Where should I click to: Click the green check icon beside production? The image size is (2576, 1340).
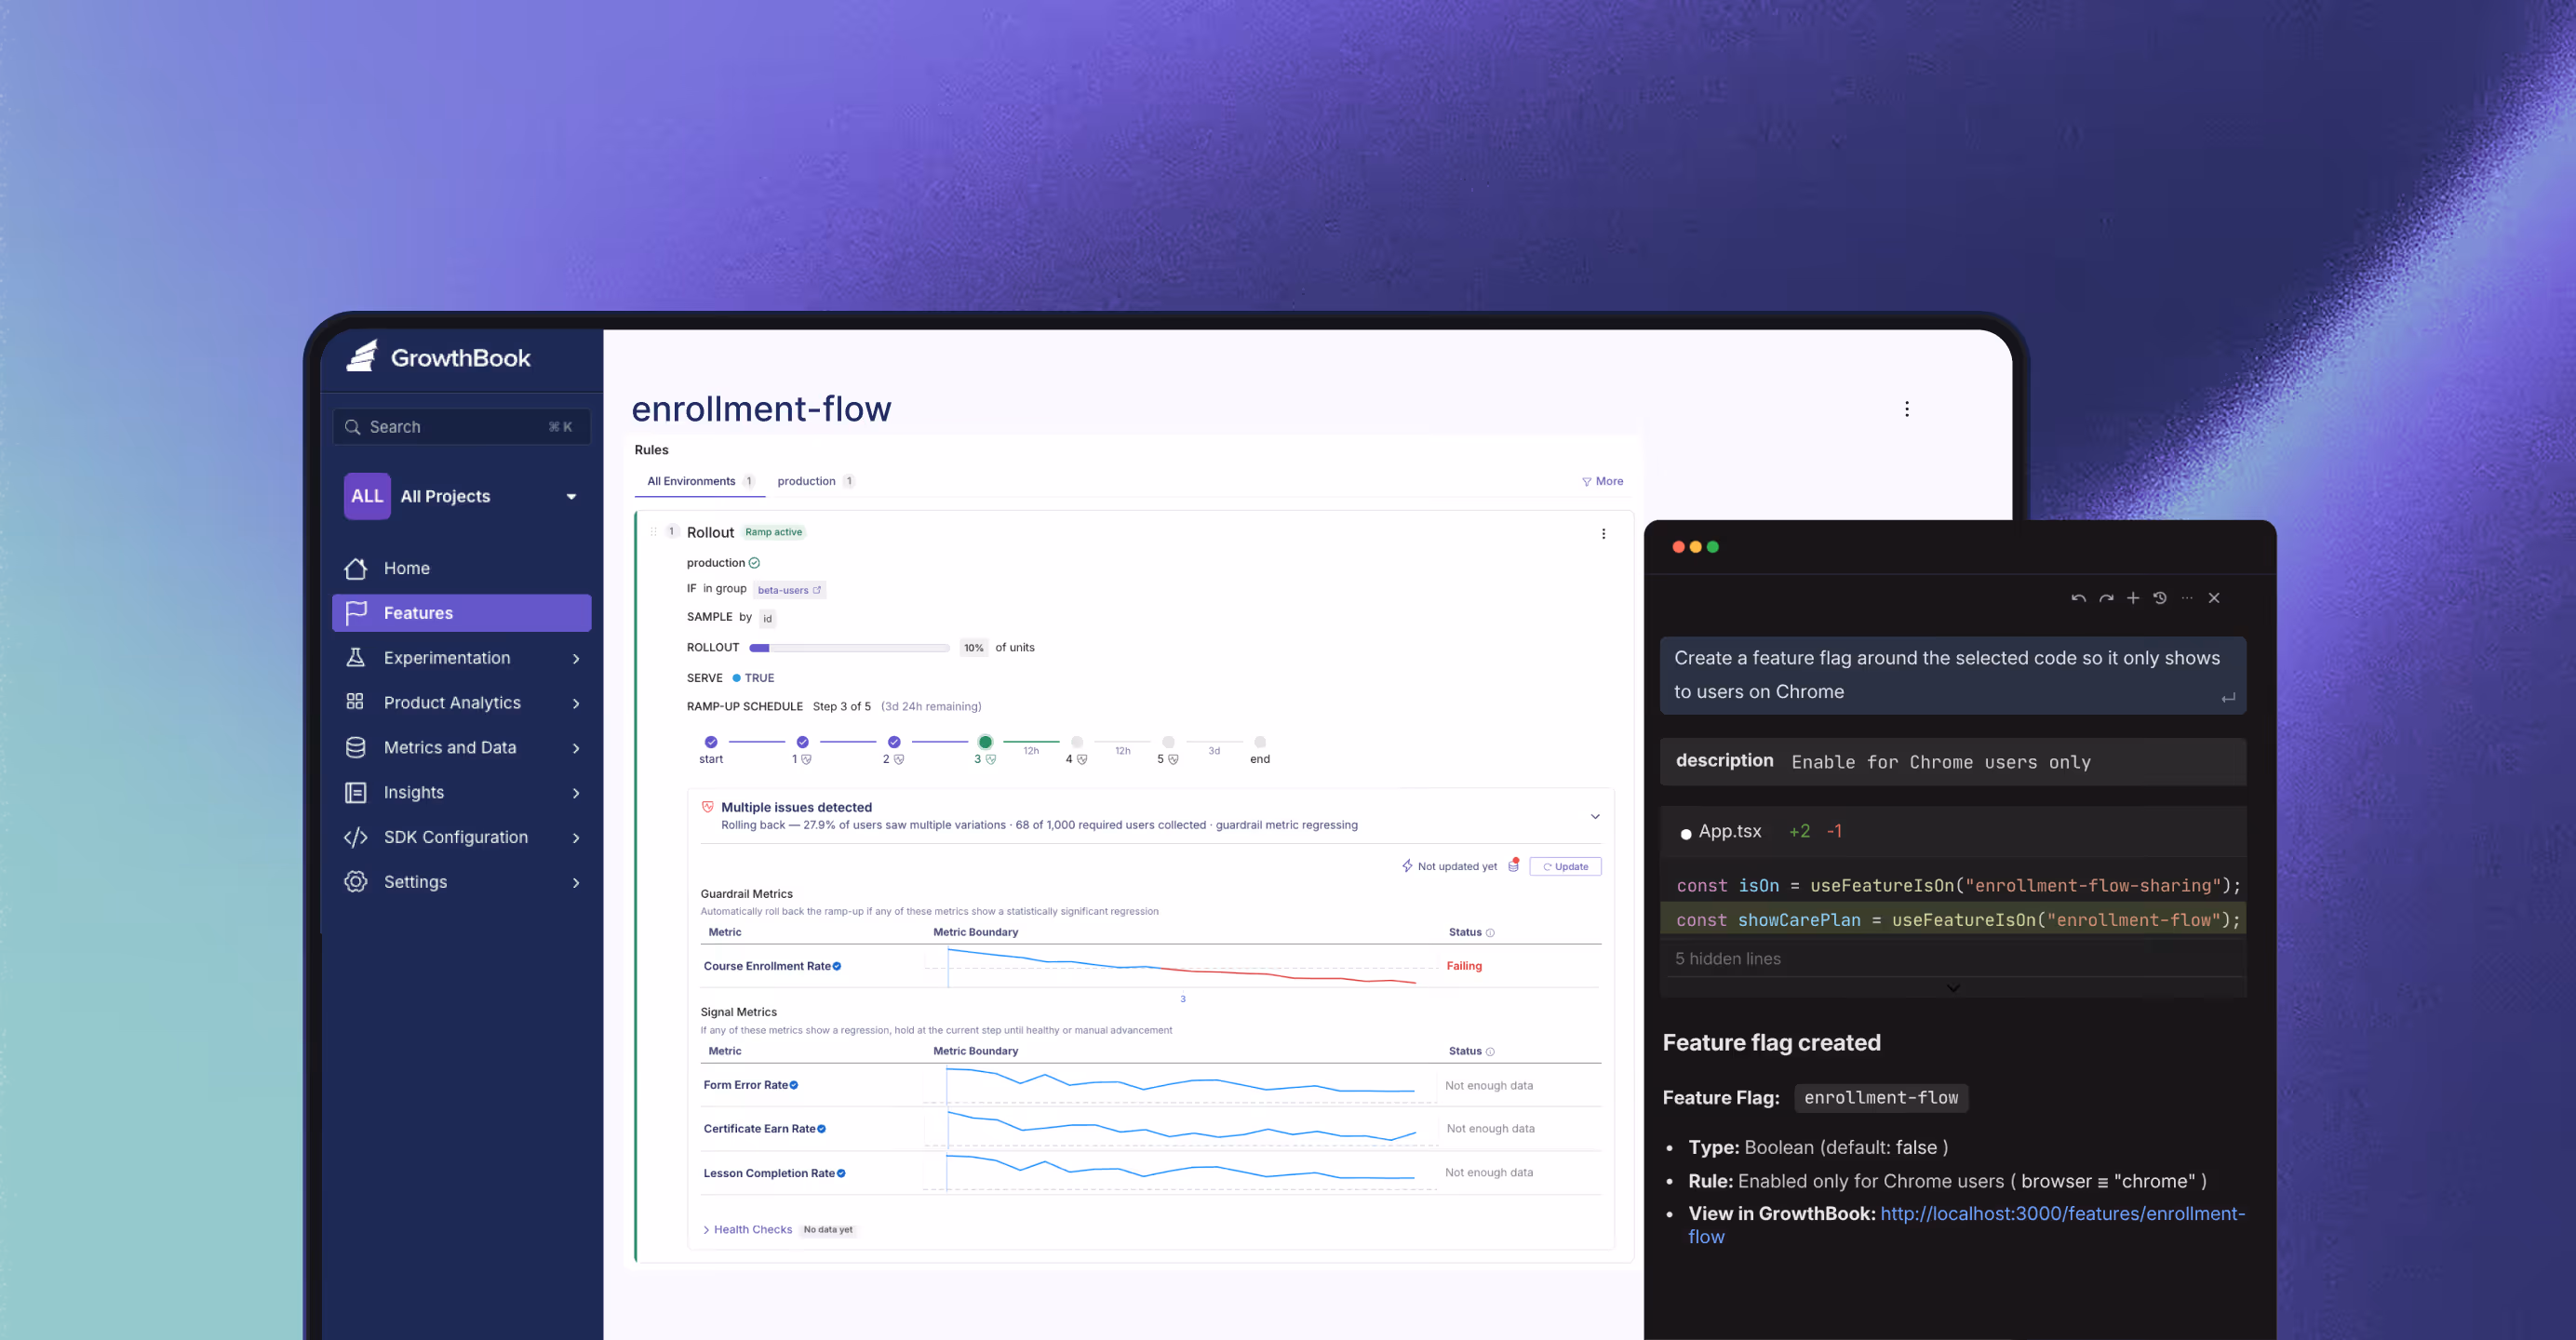pos(754,563)
